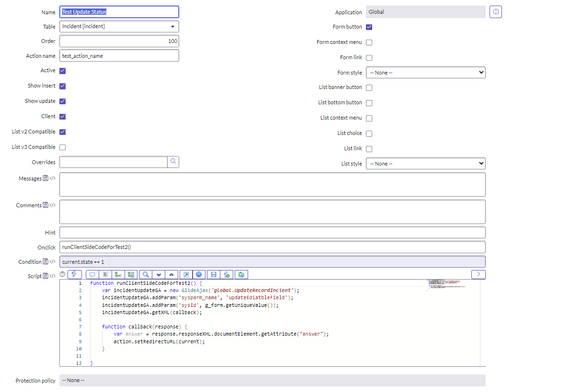Uncheck the Form button checkbox
Screen dimensions: 570x392
tap(369, 27)
